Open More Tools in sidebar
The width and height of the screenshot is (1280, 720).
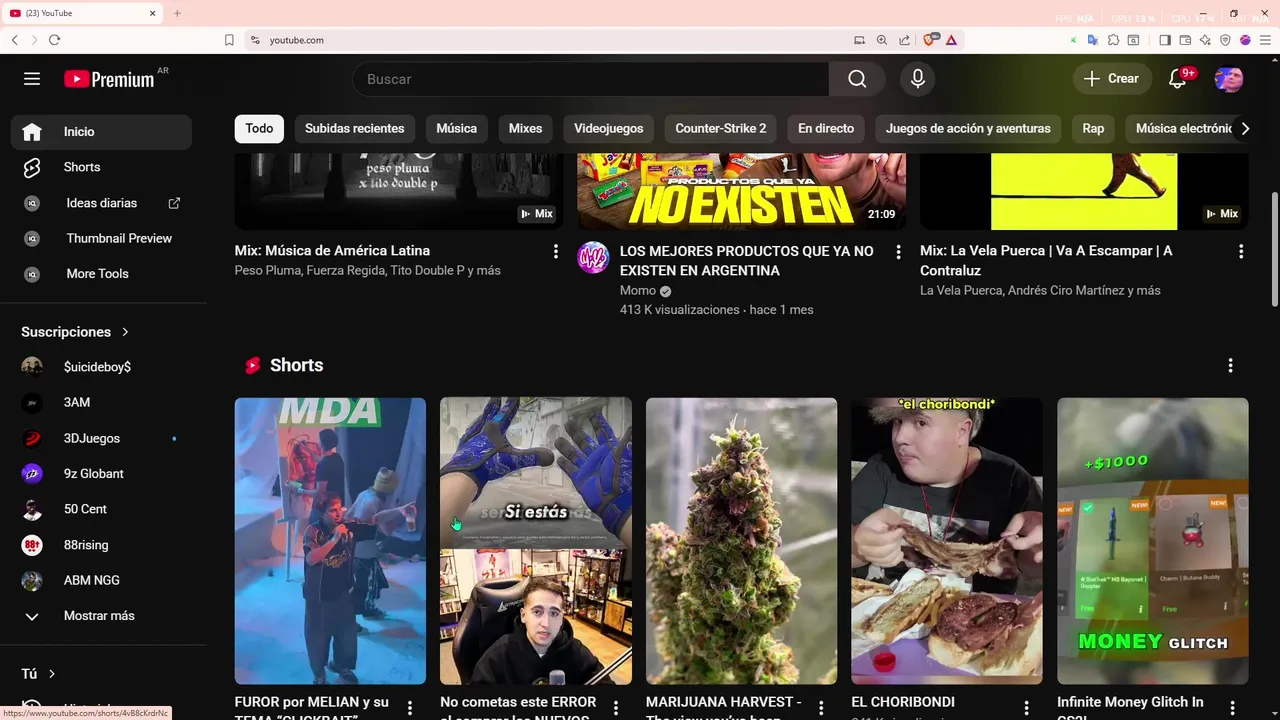(x=101, y=274)
